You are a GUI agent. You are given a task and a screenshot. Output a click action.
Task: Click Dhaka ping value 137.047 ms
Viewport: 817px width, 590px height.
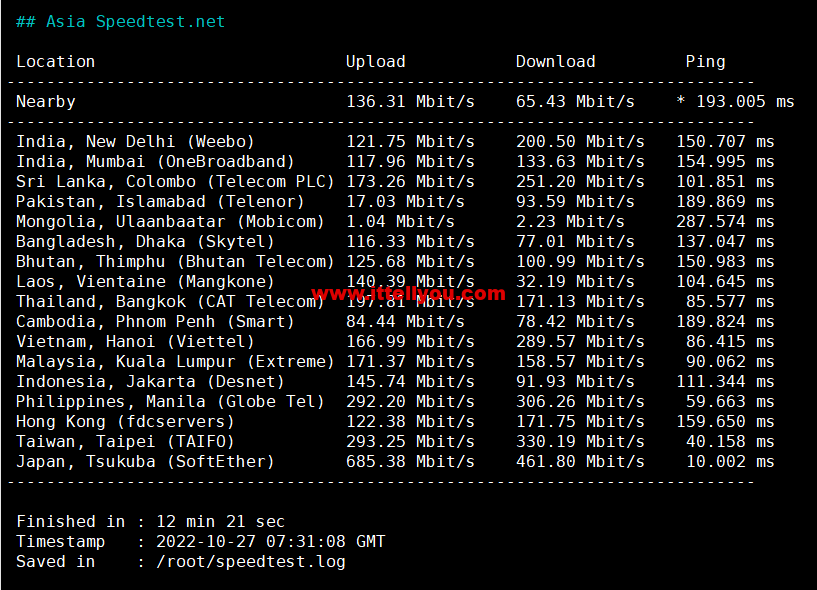click(725, 242)
